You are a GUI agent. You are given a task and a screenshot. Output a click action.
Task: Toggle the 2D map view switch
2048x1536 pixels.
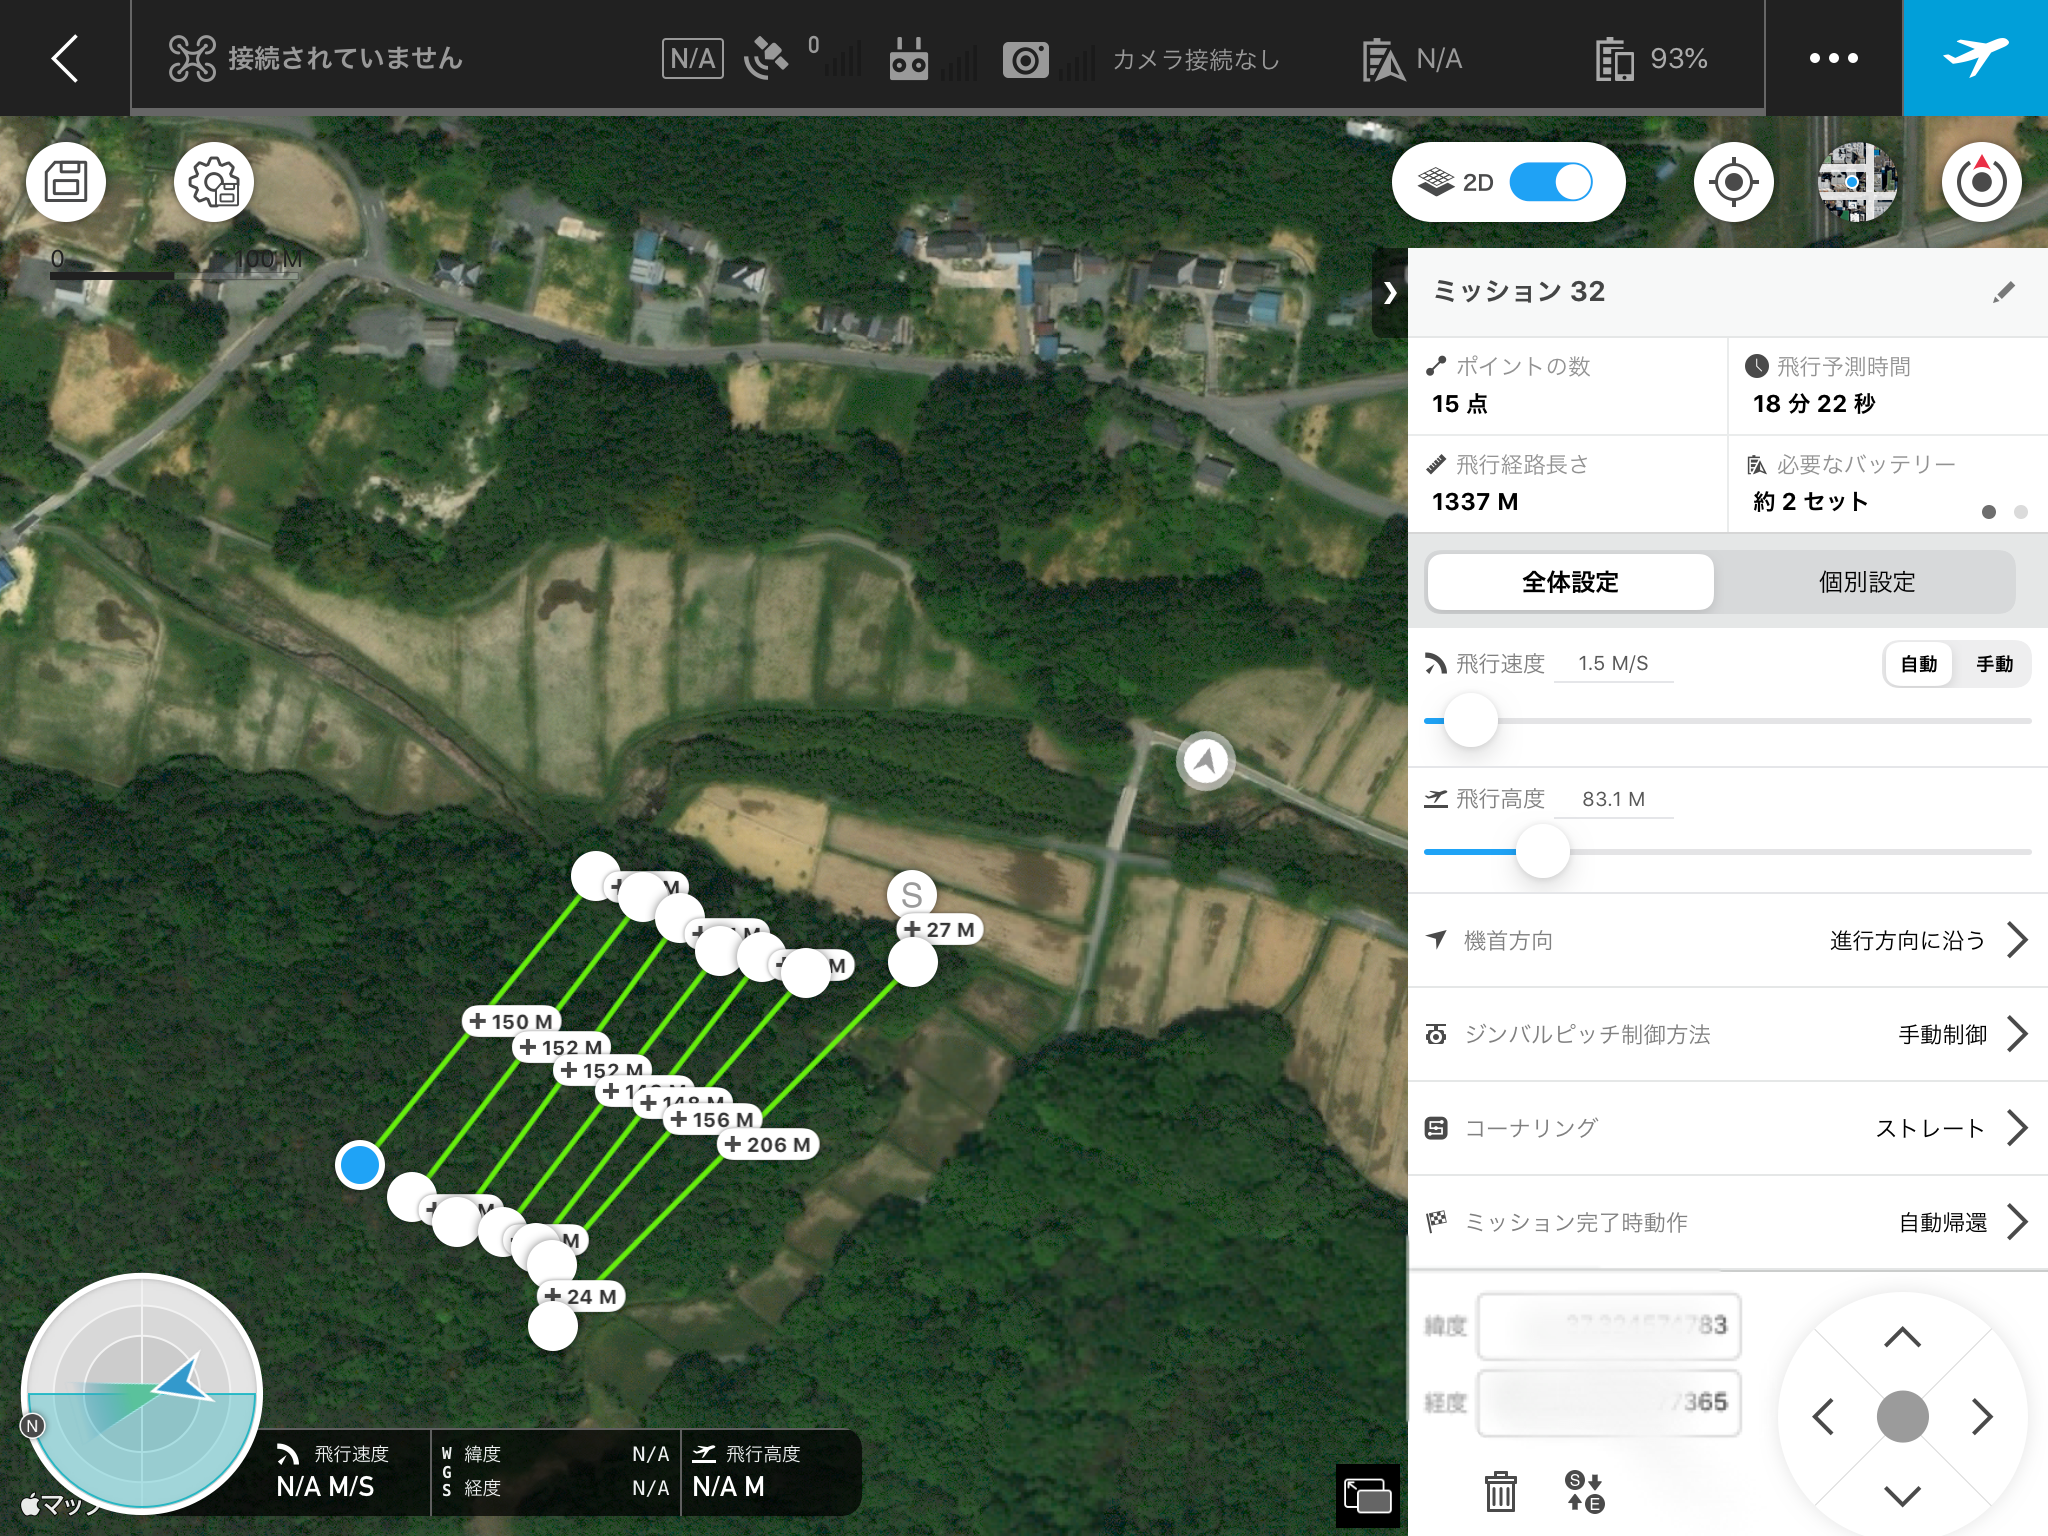(x=1550, y=182)
